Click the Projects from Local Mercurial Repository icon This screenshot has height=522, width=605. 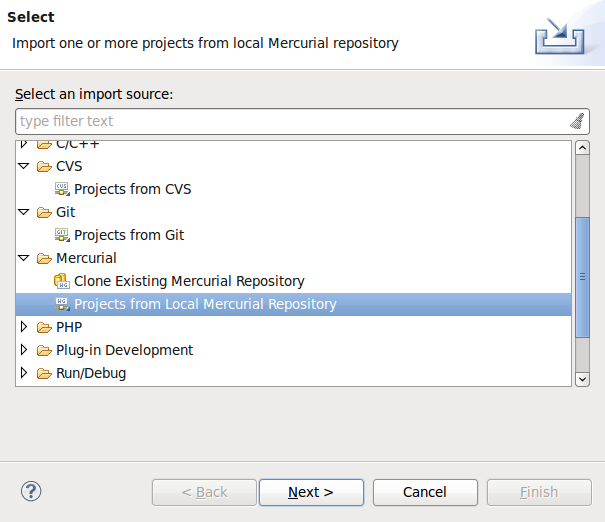[62, 304]
